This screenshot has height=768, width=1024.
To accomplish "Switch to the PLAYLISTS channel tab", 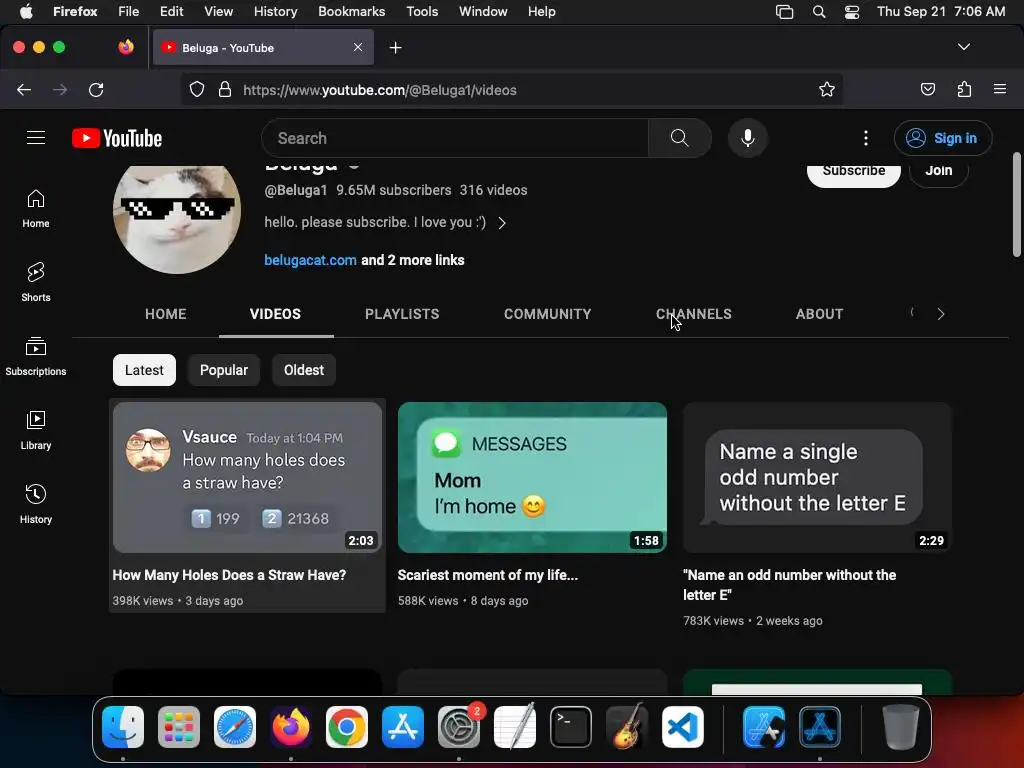I will pyautogui.click(x=402, y=314).
